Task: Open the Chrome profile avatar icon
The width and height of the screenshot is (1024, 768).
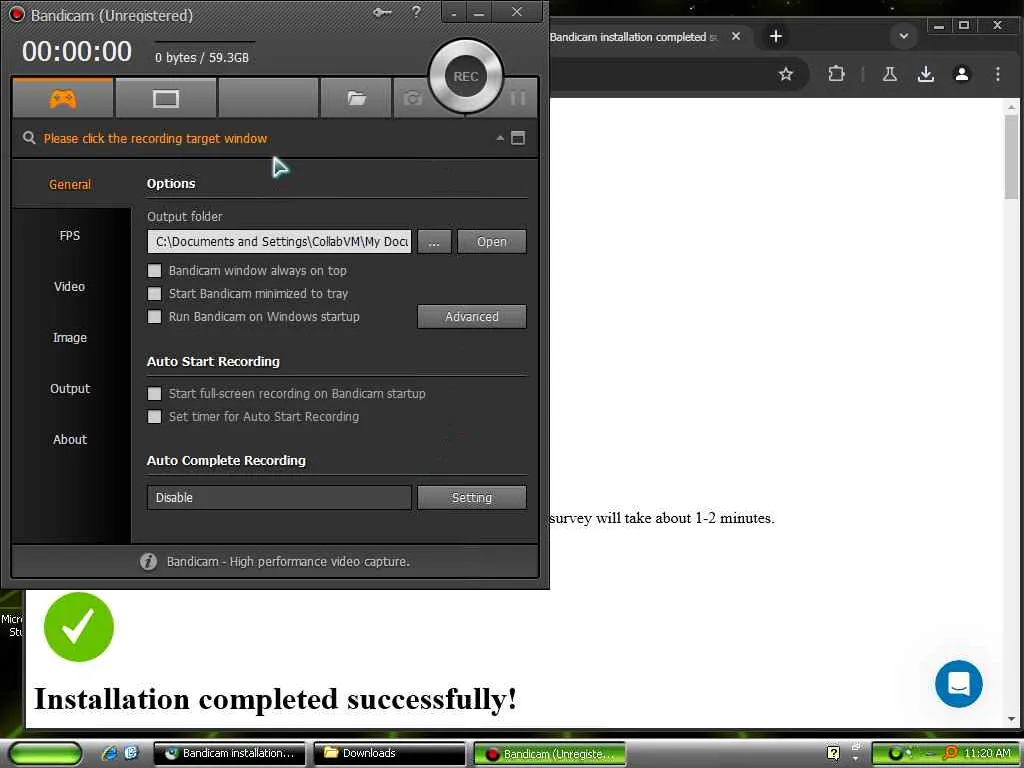Action: [x=961, y=74]
